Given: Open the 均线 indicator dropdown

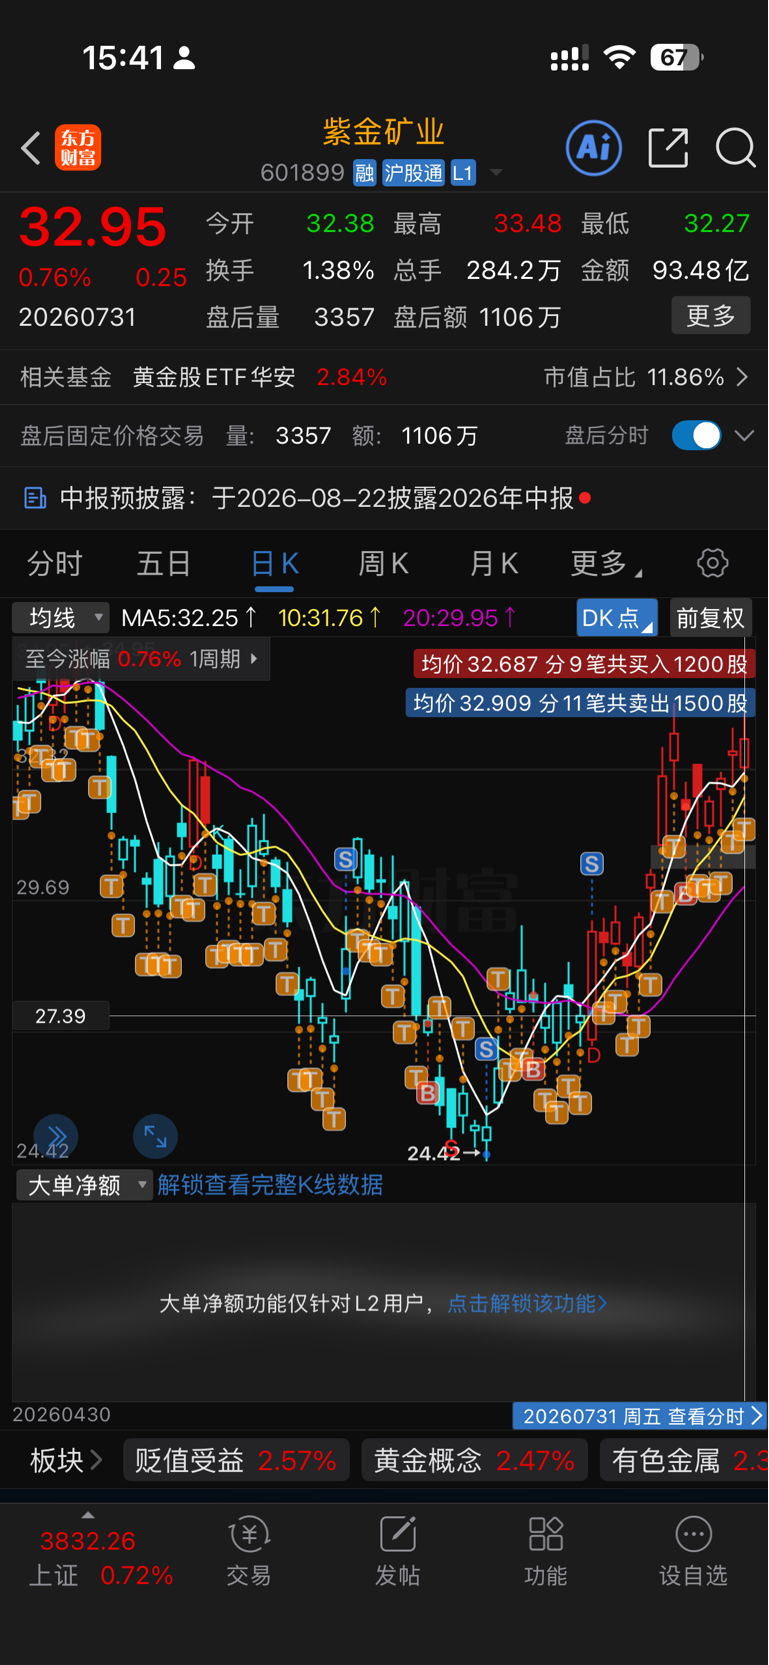Looking at the screenshot, I should pos(60,618).
